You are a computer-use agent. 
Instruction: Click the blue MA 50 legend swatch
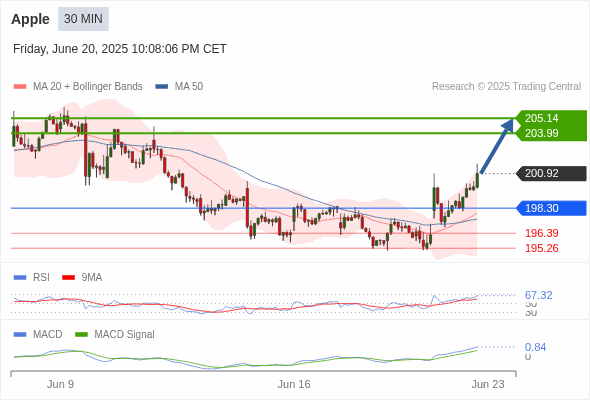[162, 87]
